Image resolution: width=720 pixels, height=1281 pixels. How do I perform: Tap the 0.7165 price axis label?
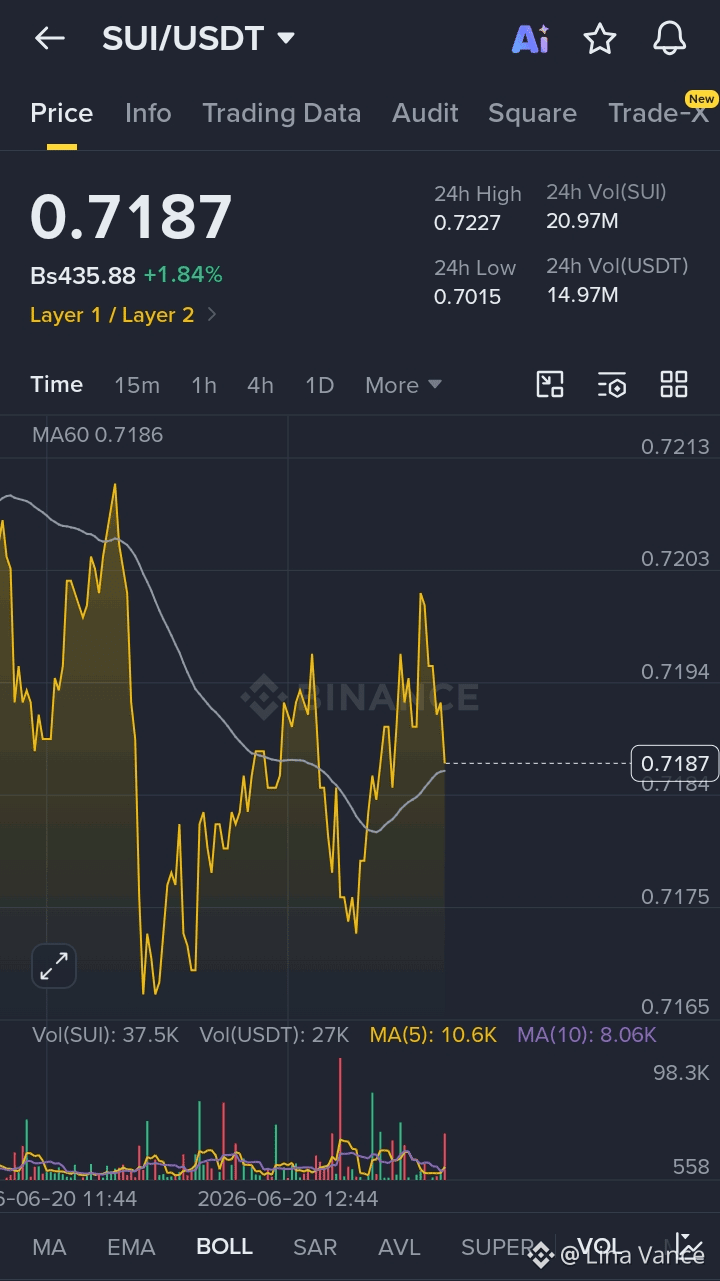click(x=675, y=1007)
